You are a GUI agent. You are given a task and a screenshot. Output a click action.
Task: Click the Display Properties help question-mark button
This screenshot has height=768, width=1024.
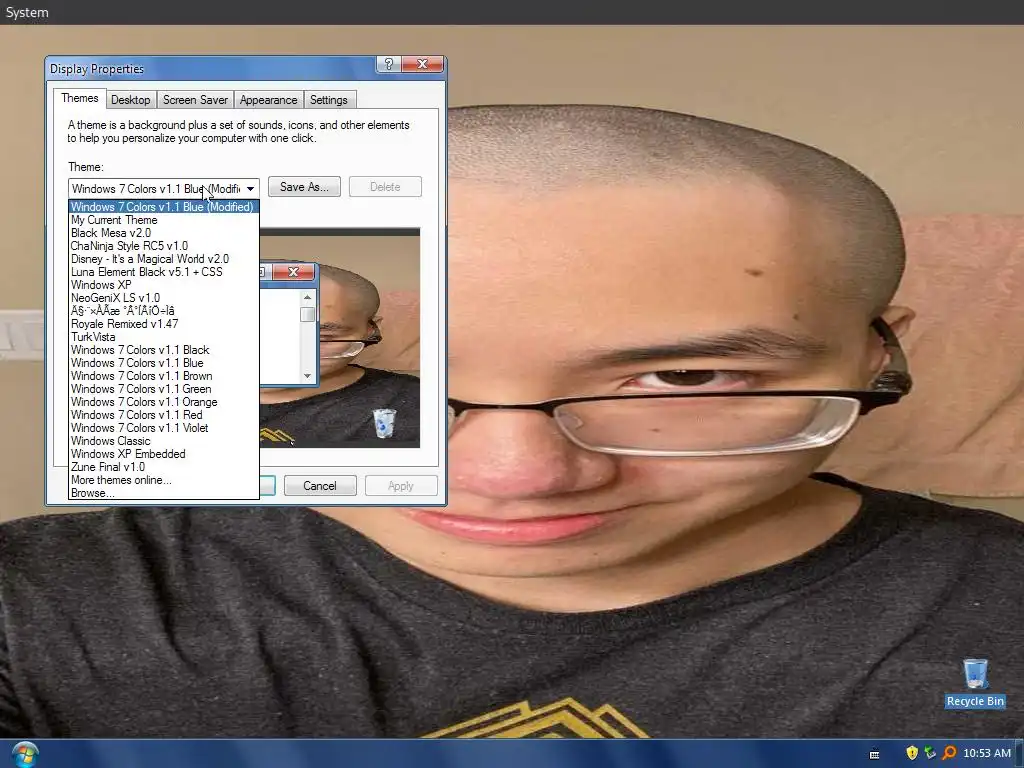389,64
